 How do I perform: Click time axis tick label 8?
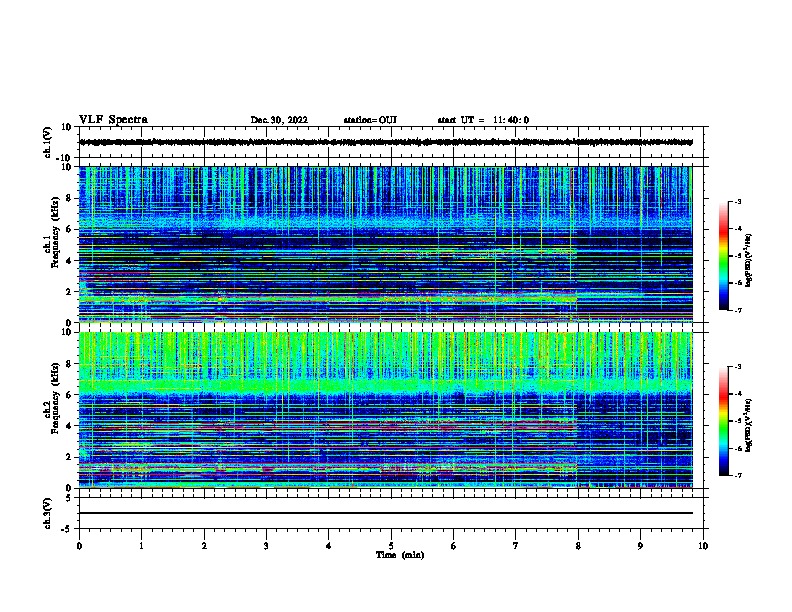tap(578, 546)
